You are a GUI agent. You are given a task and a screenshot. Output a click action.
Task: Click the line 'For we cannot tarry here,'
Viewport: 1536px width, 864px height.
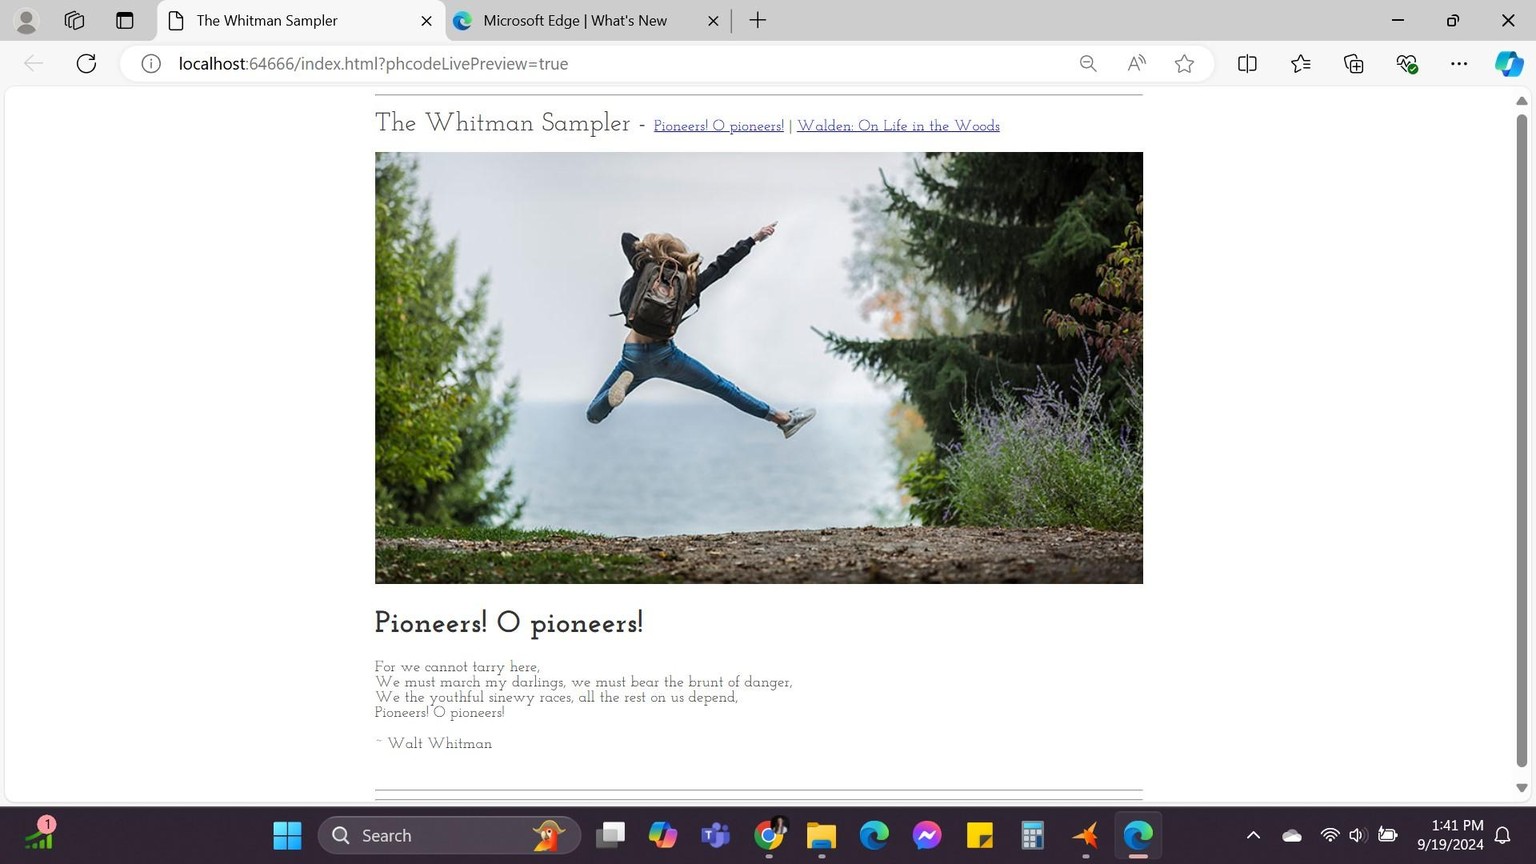[x=457, y=667]
